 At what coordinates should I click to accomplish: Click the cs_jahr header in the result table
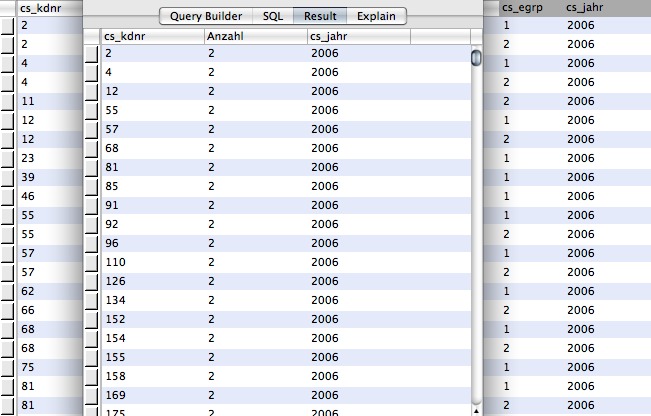(x=358, y=36)
